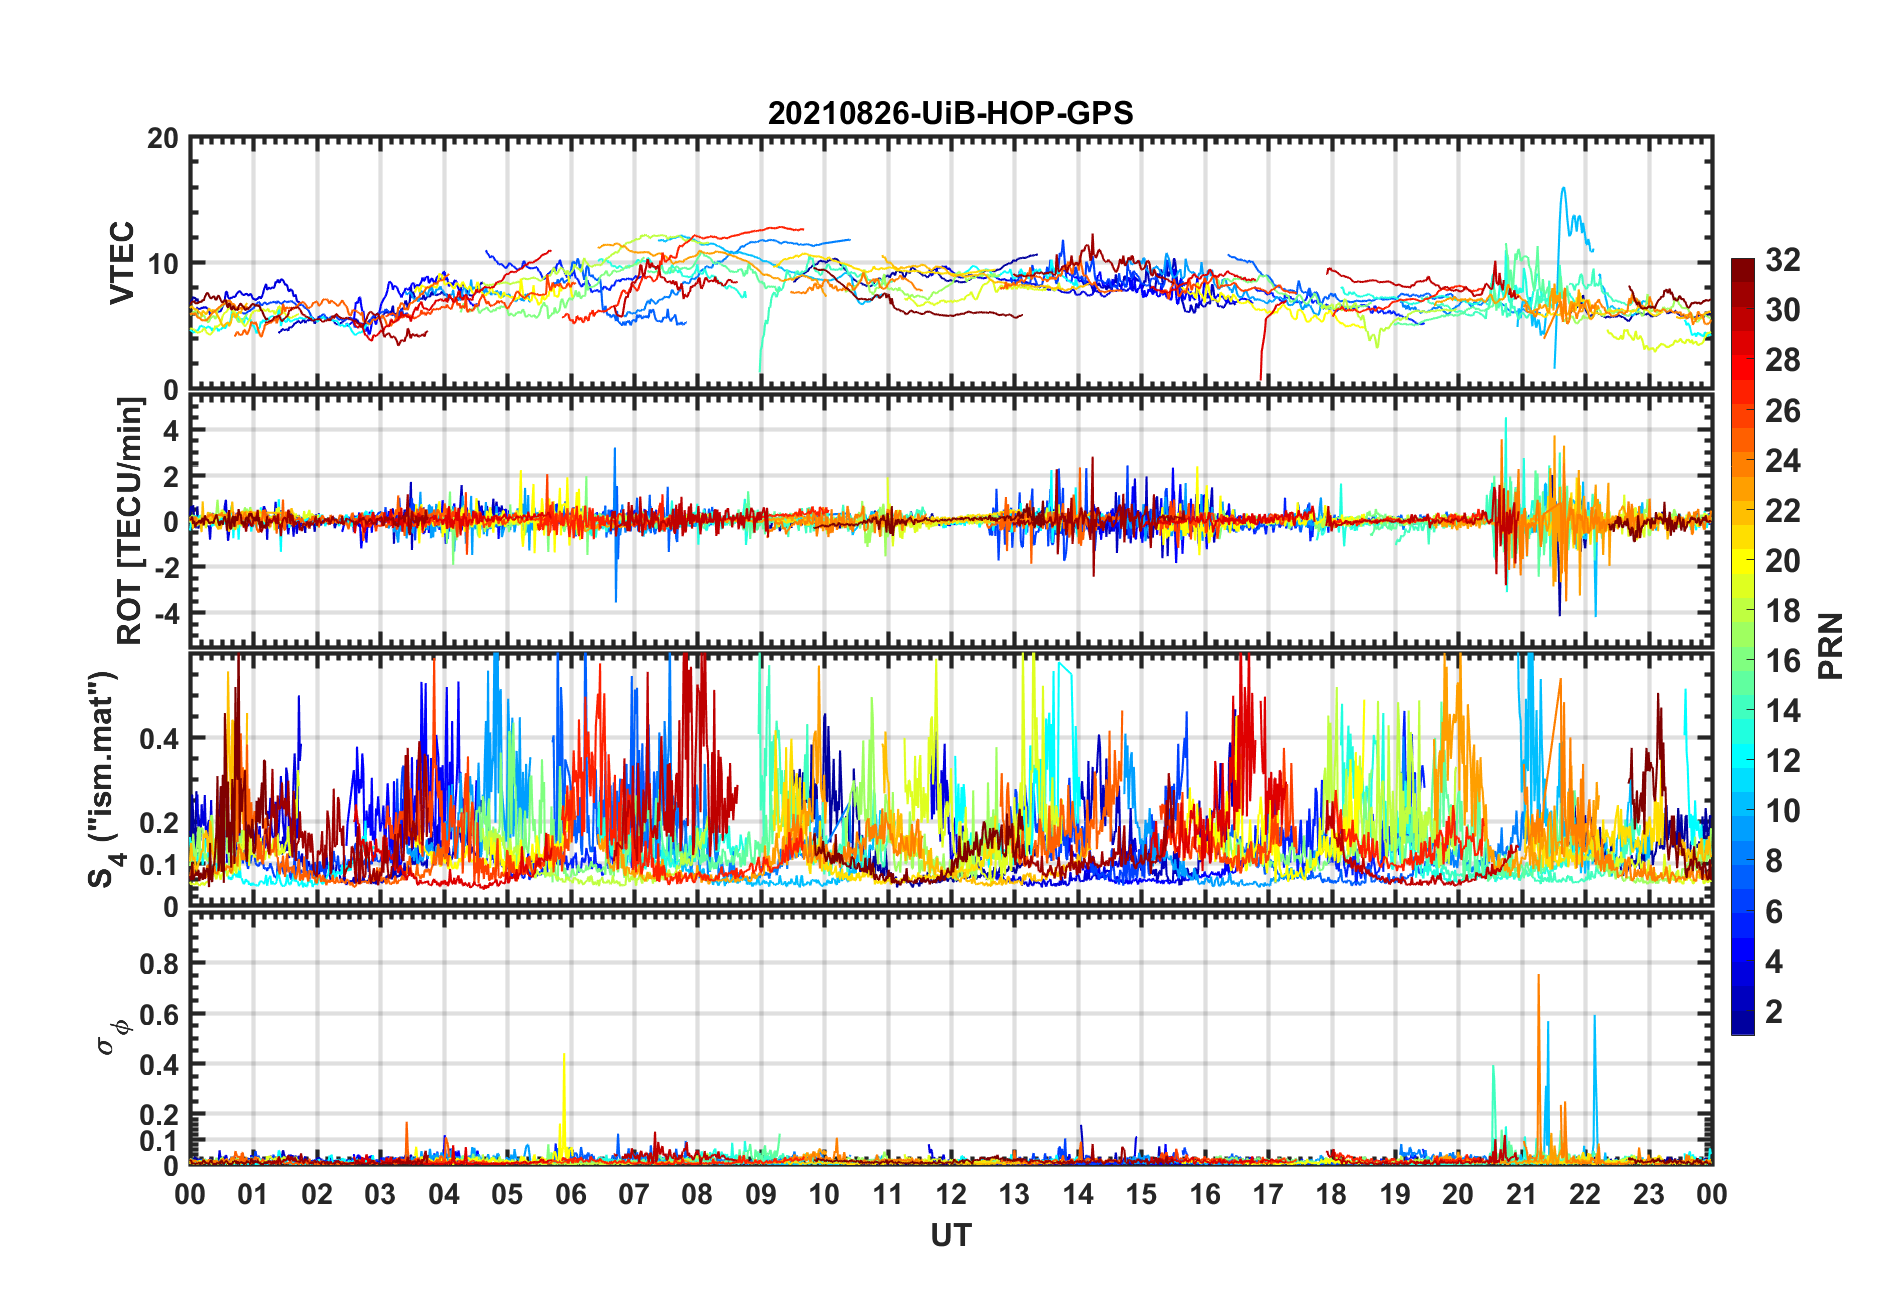Click the plot title "20210826-UiB-HOP-GPS"

tap(950, 113)
